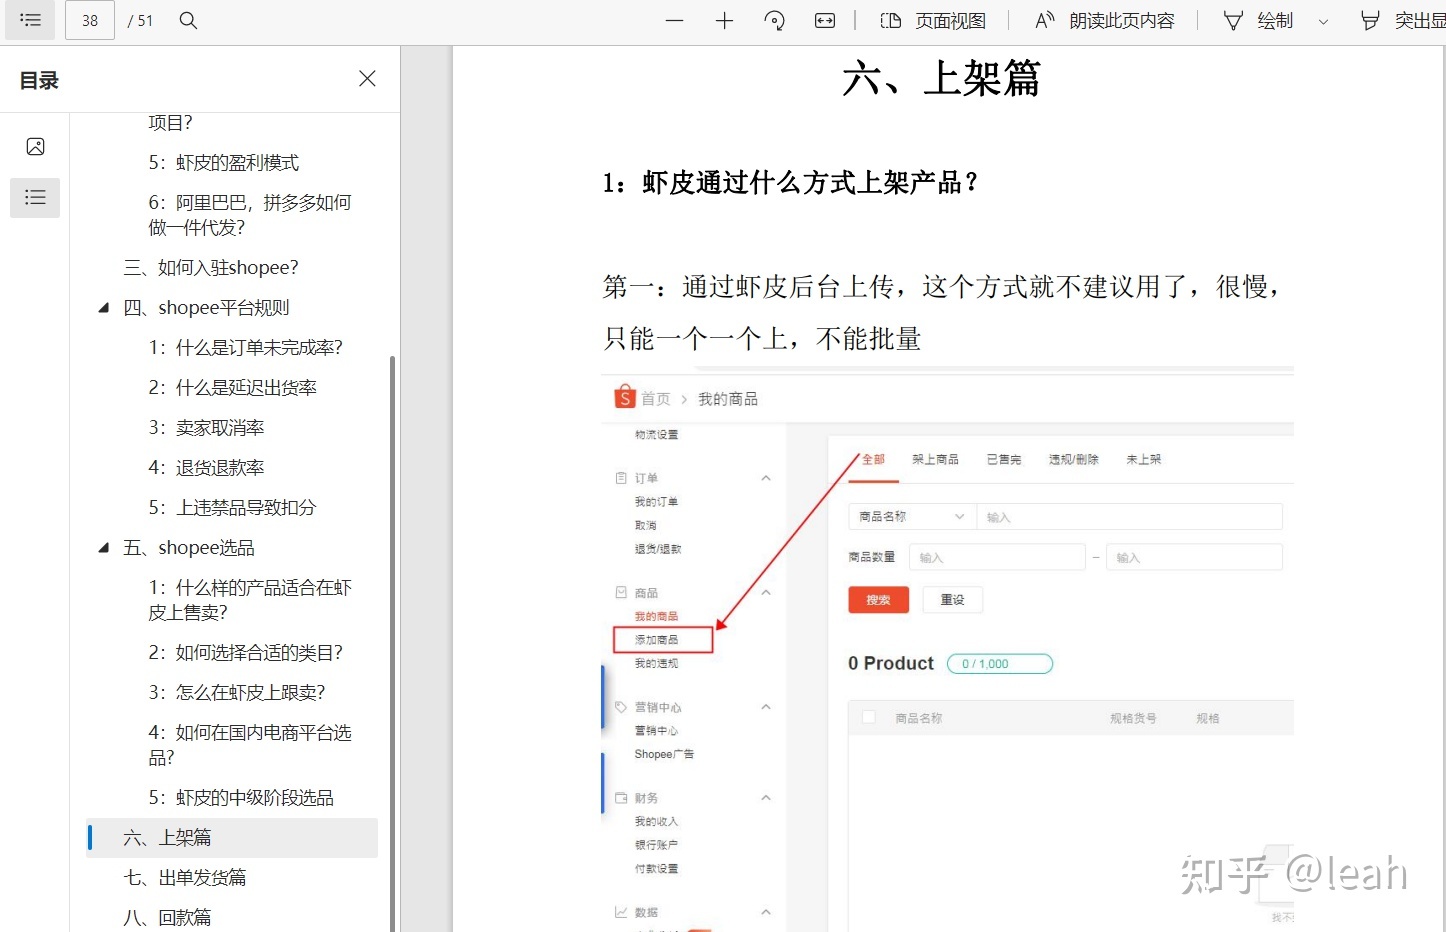1446x932 pixels.
Task: Go to 4：如何在国内电商平台选品?
Action: click(250, 745)
